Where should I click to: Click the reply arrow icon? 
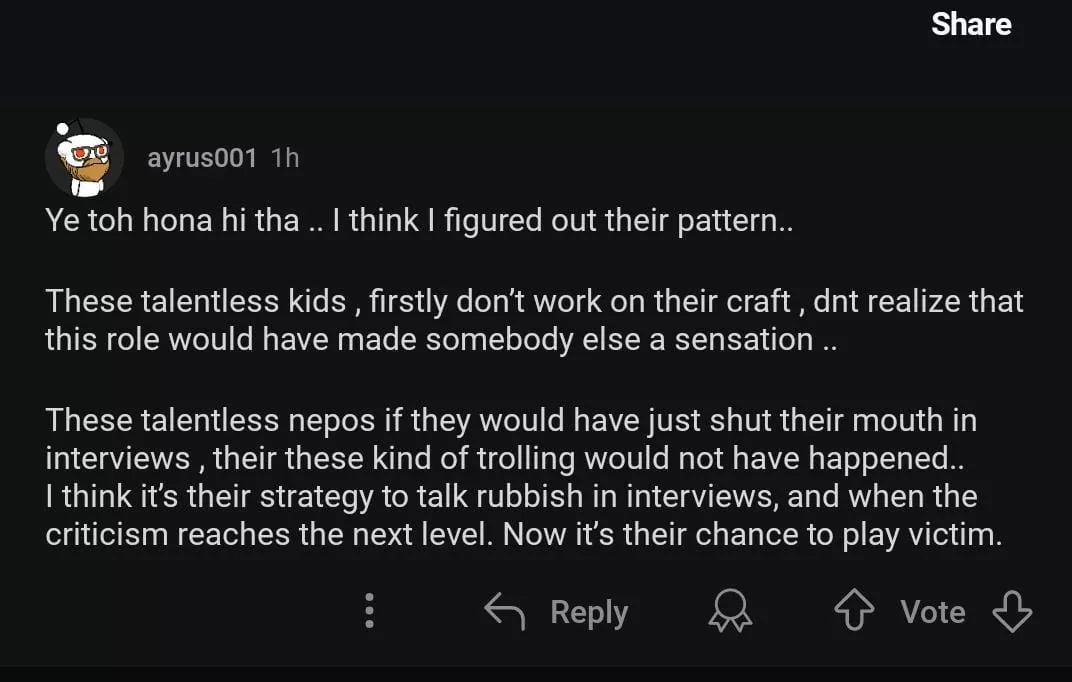click(x=505, y=611)
